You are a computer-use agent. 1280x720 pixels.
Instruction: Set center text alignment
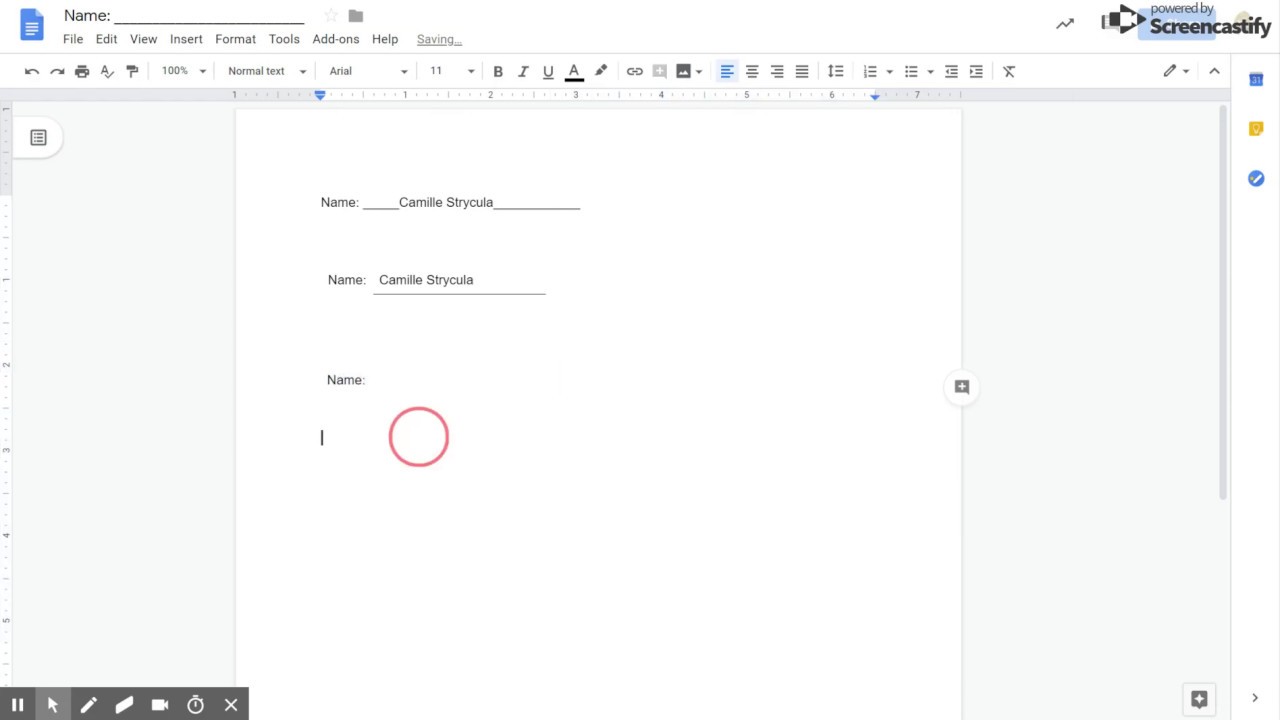752,71
